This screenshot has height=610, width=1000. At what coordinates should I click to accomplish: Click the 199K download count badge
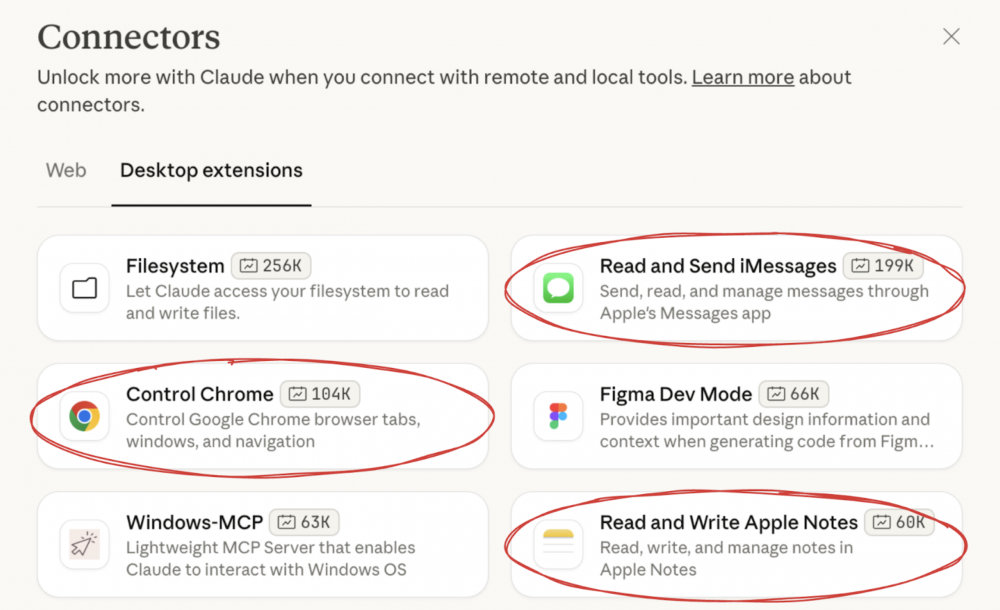click(x=884, y=266)
